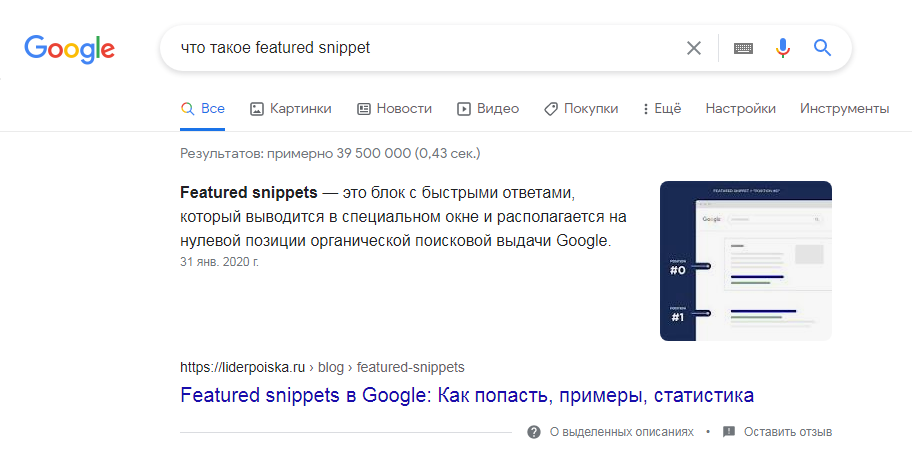912x471 pixels.
Task: Open Настройки
Action: [x=740, y=109]
